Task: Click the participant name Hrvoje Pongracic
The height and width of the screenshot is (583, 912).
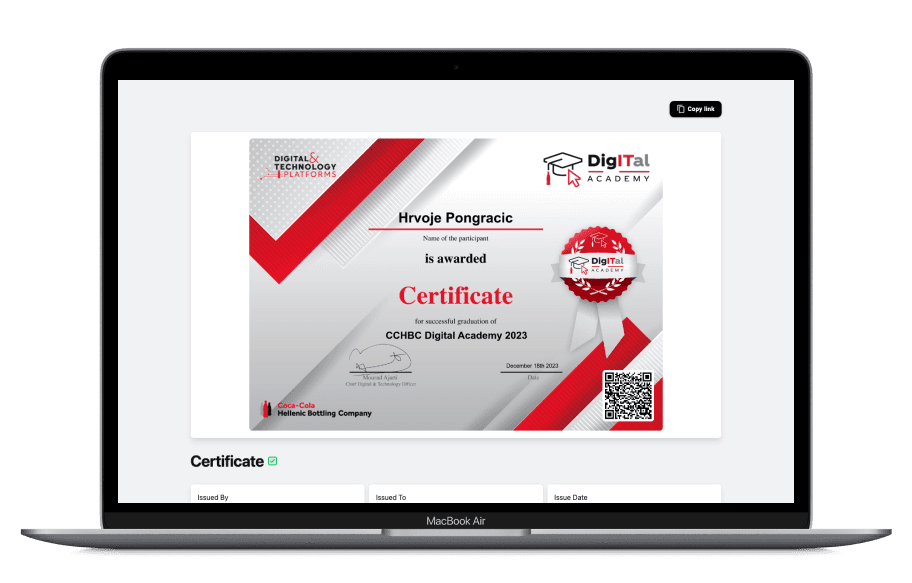Action: pos(455,218)
